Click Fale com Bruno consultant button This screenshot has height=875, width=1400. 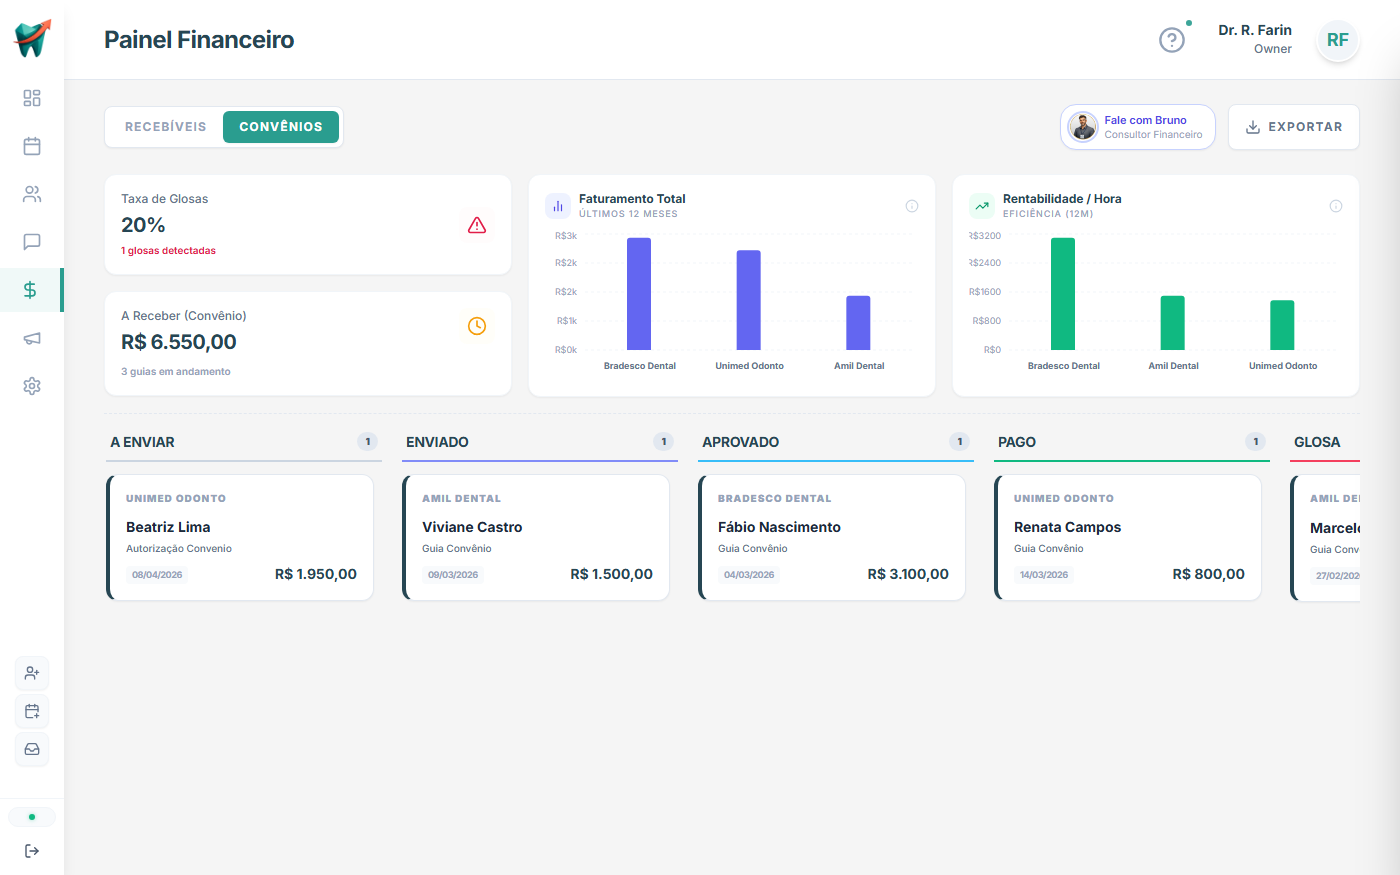pos(1137,127)
